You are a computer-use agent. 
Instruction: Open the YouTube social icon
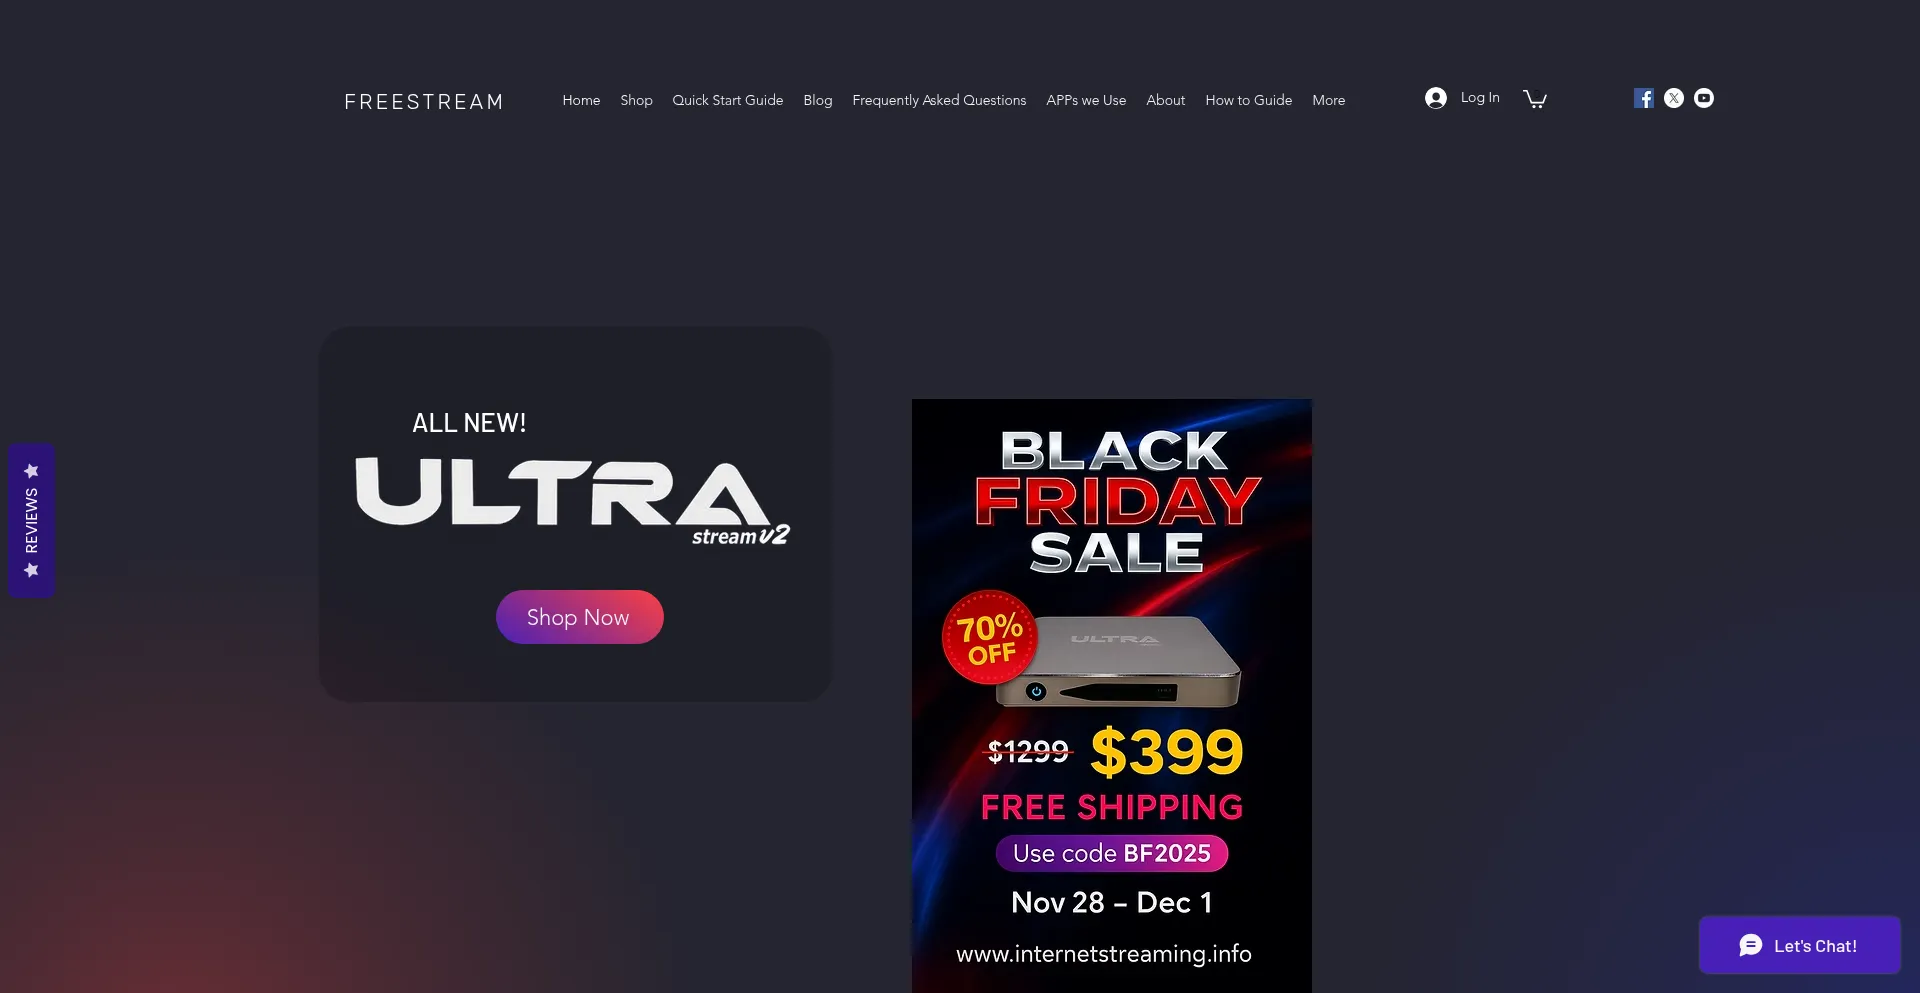point(1703,98)
